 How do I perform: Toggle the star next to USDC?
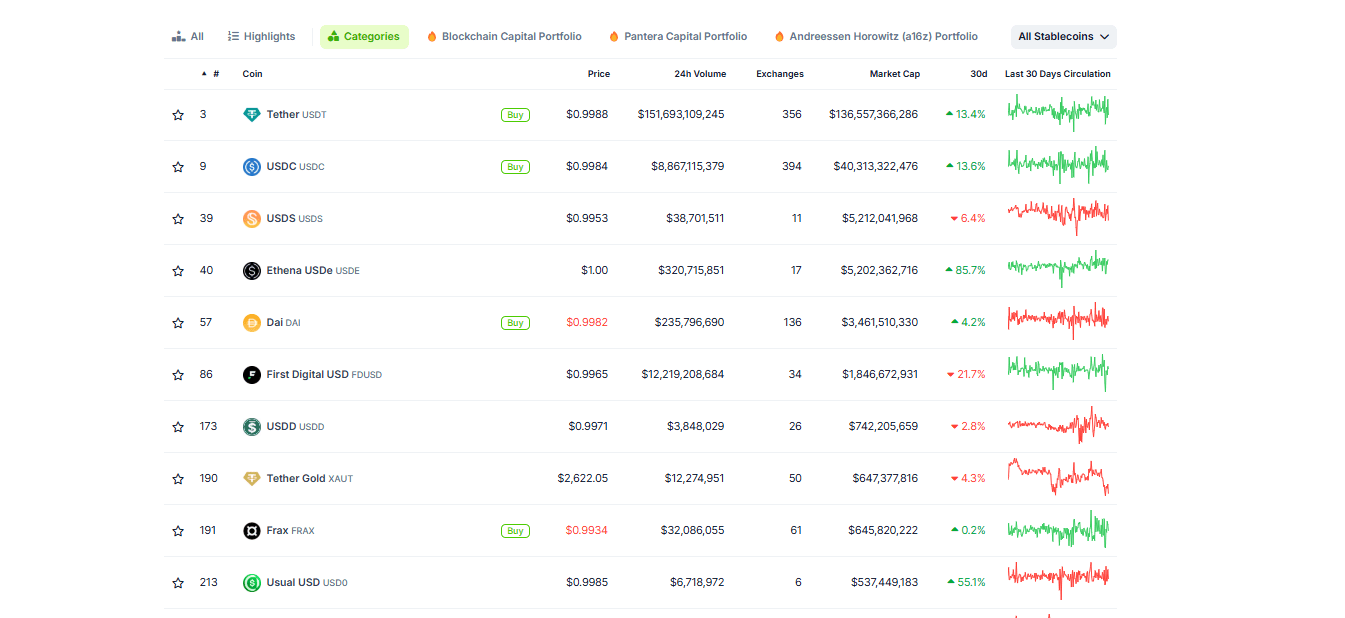pos(178,167)
